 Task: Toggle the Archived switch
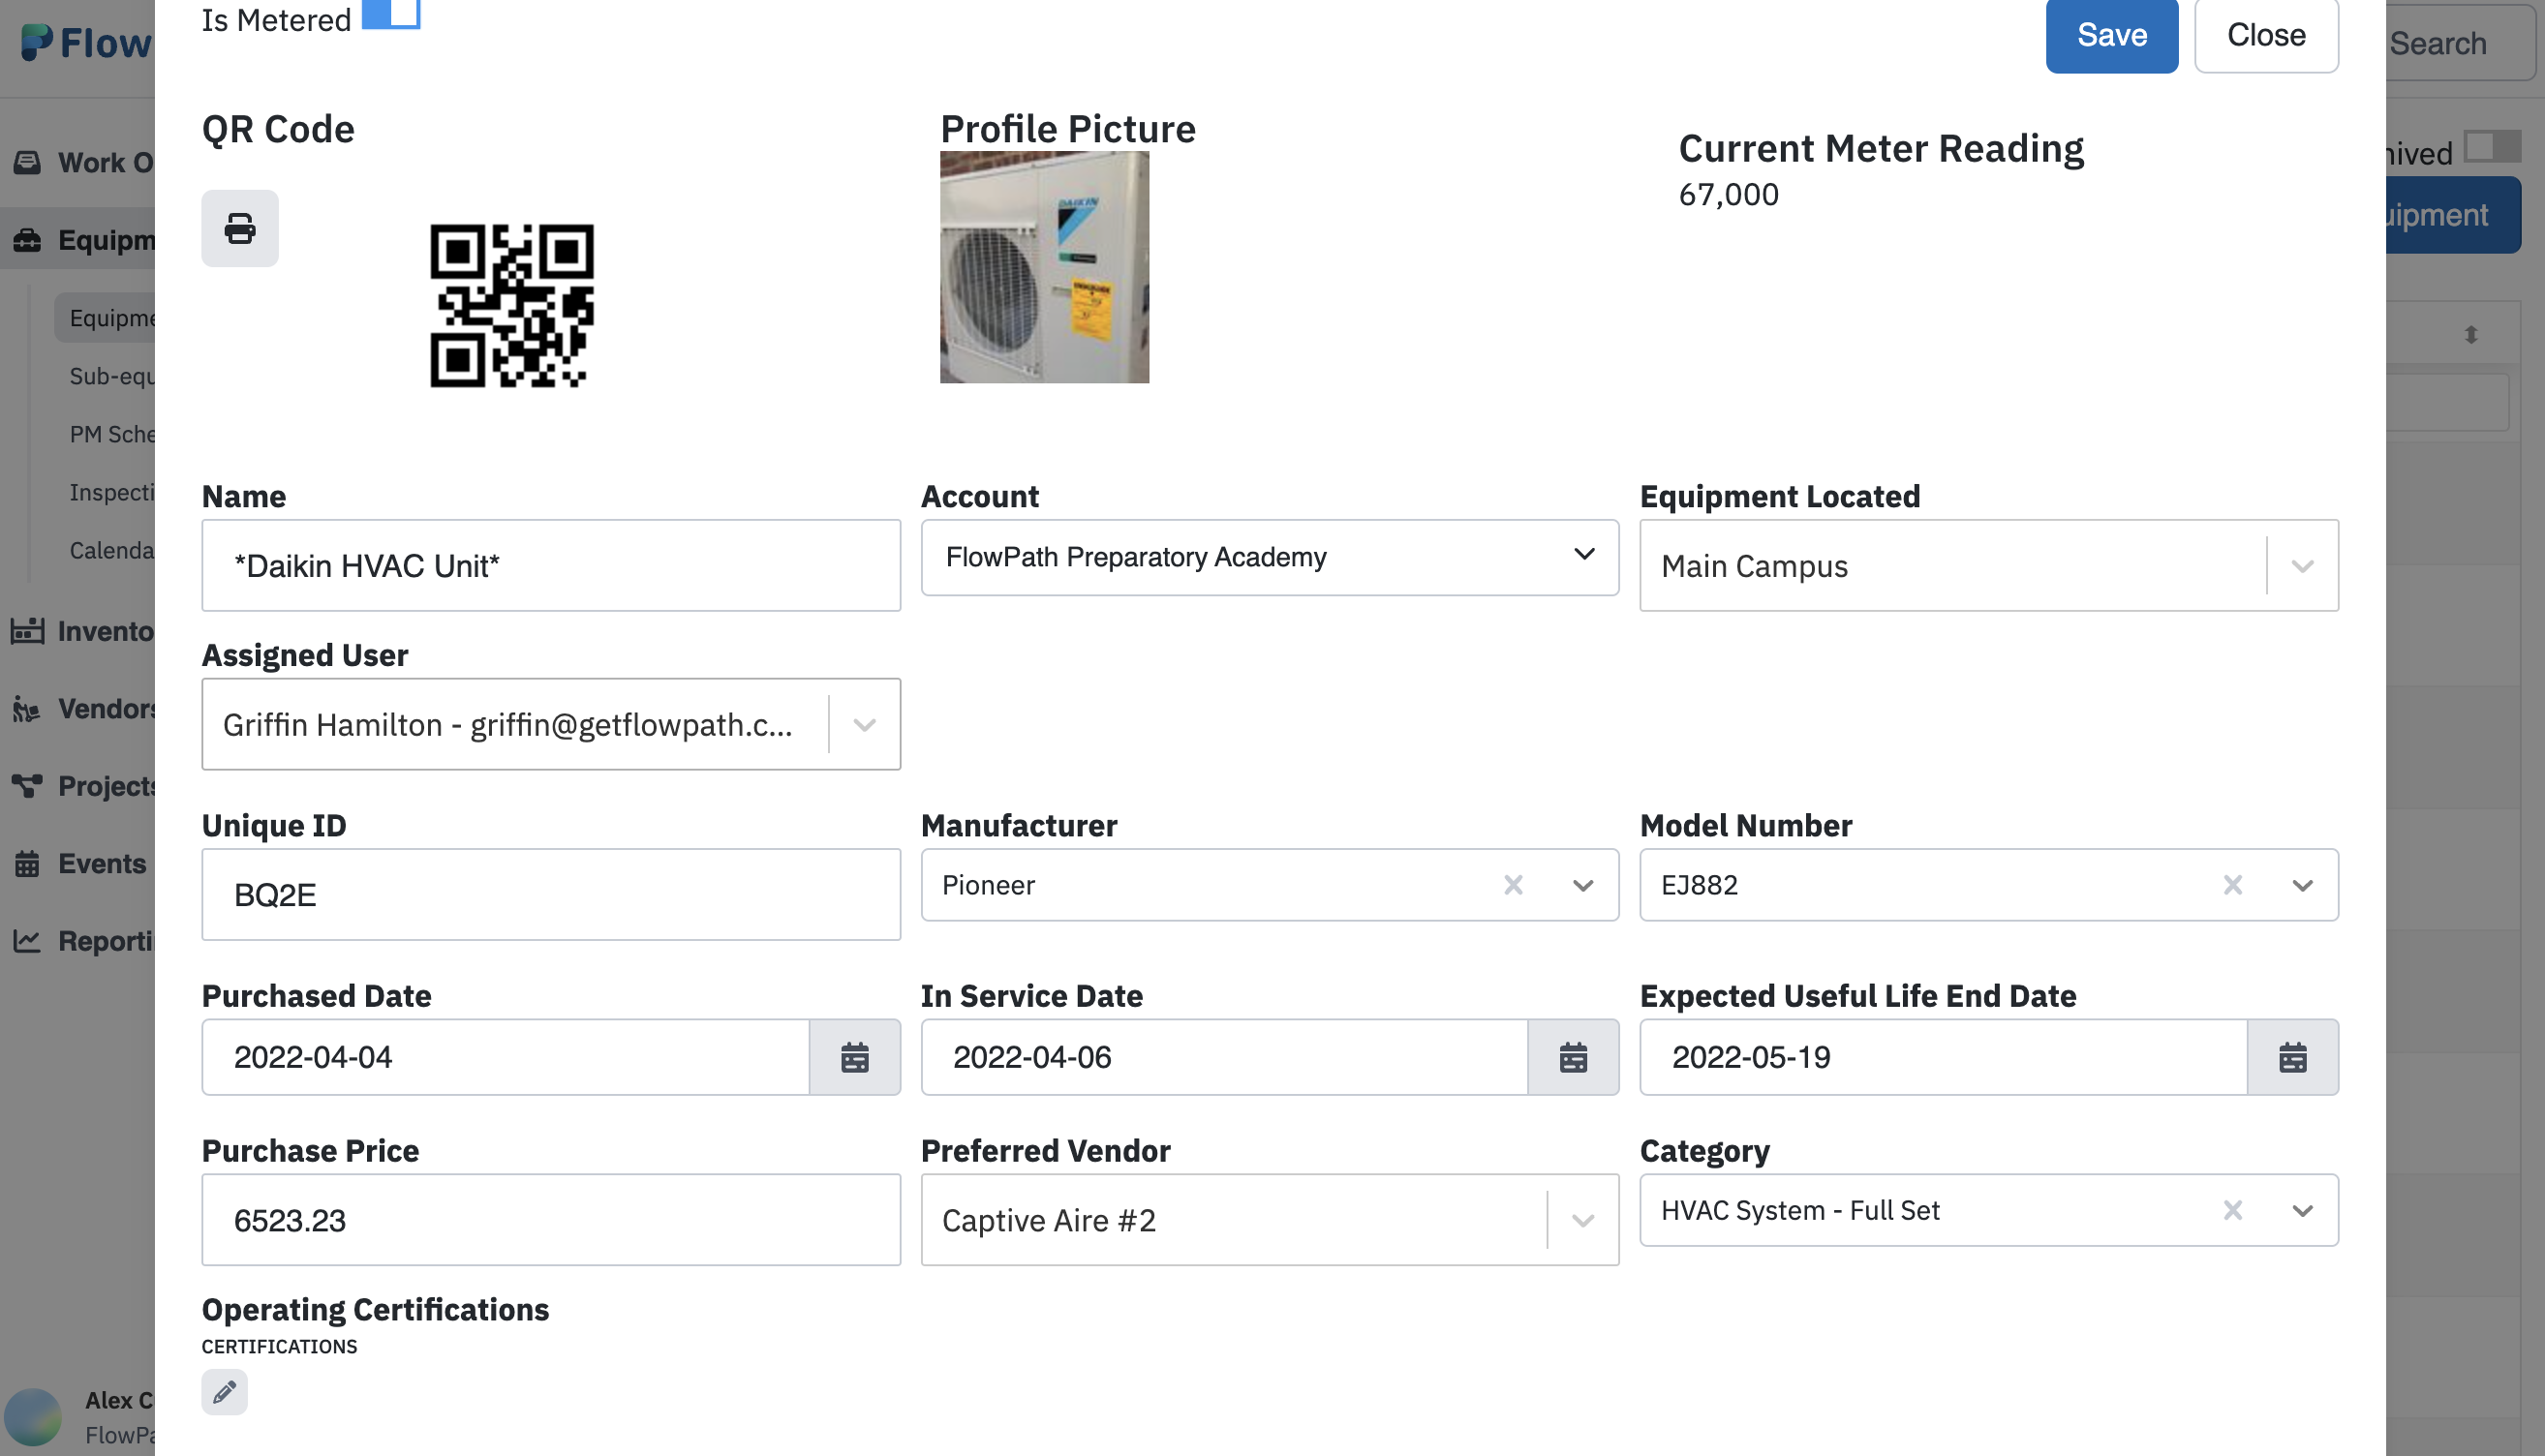click(x=2493, y=148)
